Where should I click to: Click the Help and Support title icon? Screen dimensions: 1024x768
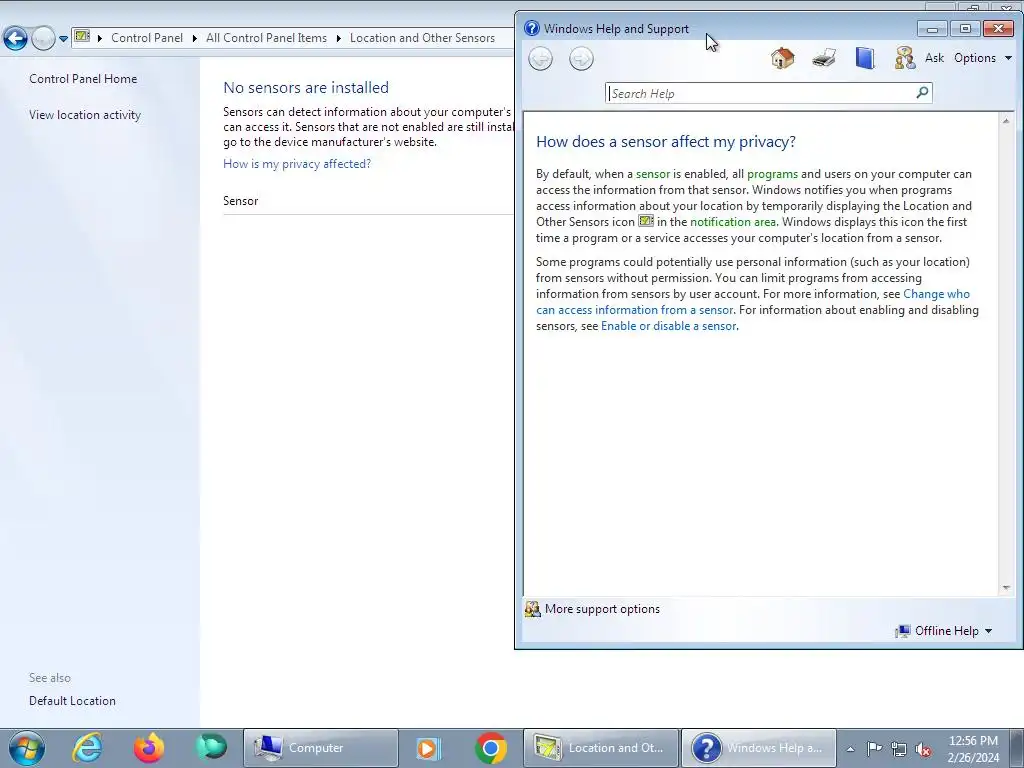tap(532, 28)
